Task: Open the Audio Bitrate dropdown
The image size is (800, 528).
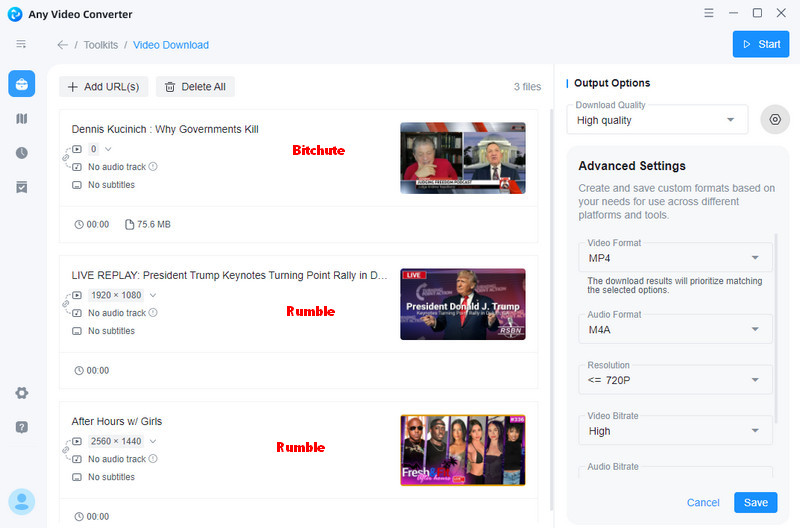Action: pyautogui.click(x=675, y=472)
